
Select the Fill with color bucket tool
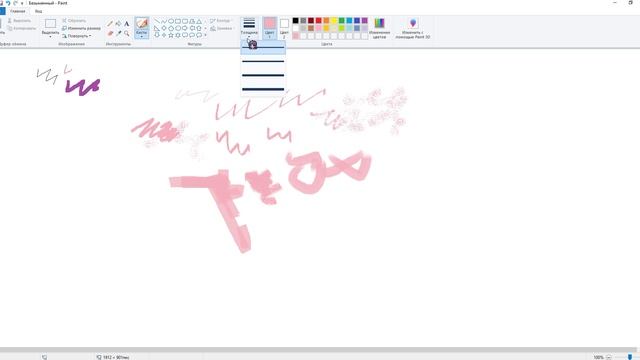(x=118, y=24)
